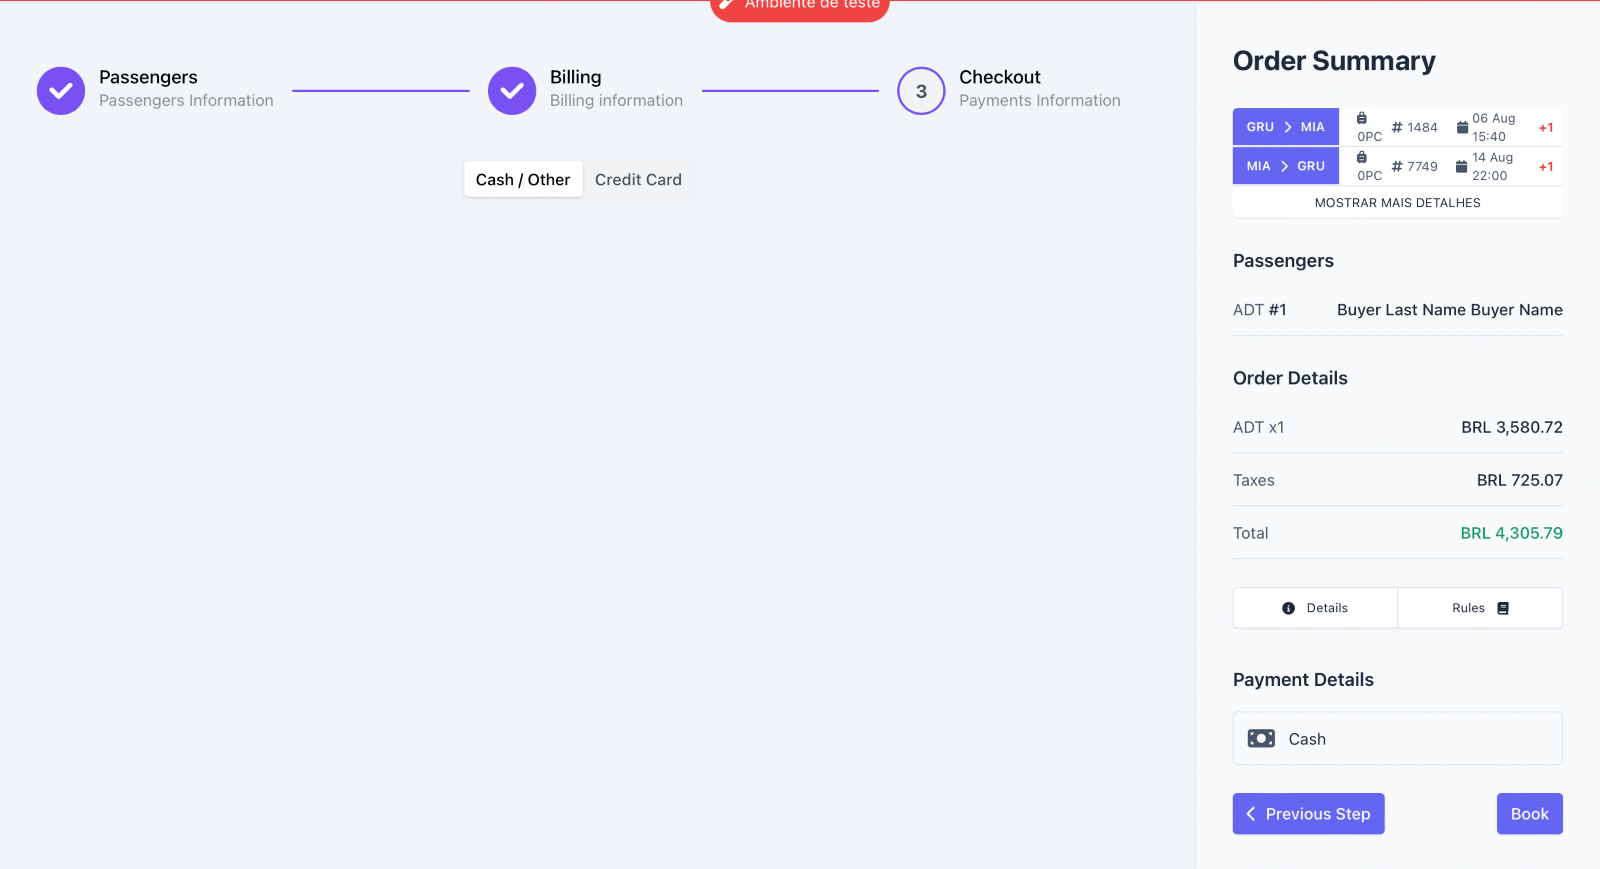Click the baggage icon on GRU to MIA flight
The width and height of the screenshot is (1600, 869).
1362,118
